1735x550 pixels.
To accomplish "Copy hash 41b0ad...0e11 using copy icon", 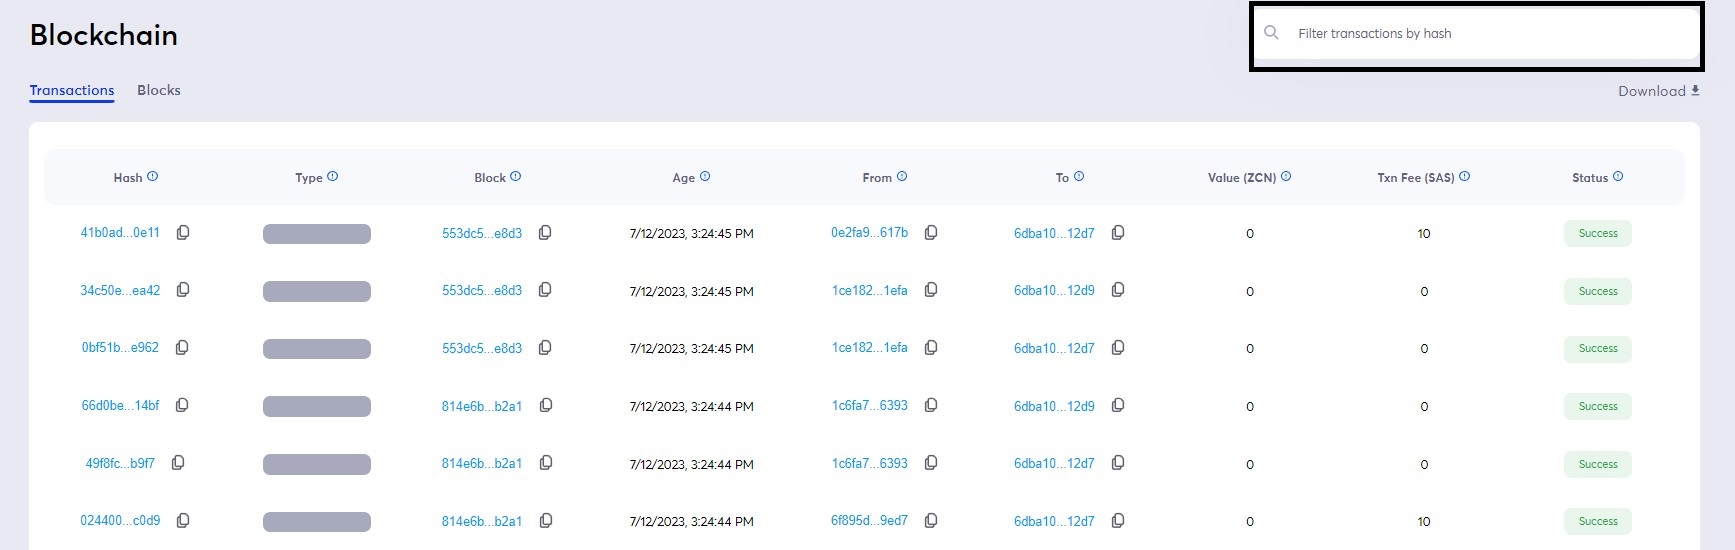I will click(x=183, y=233).
